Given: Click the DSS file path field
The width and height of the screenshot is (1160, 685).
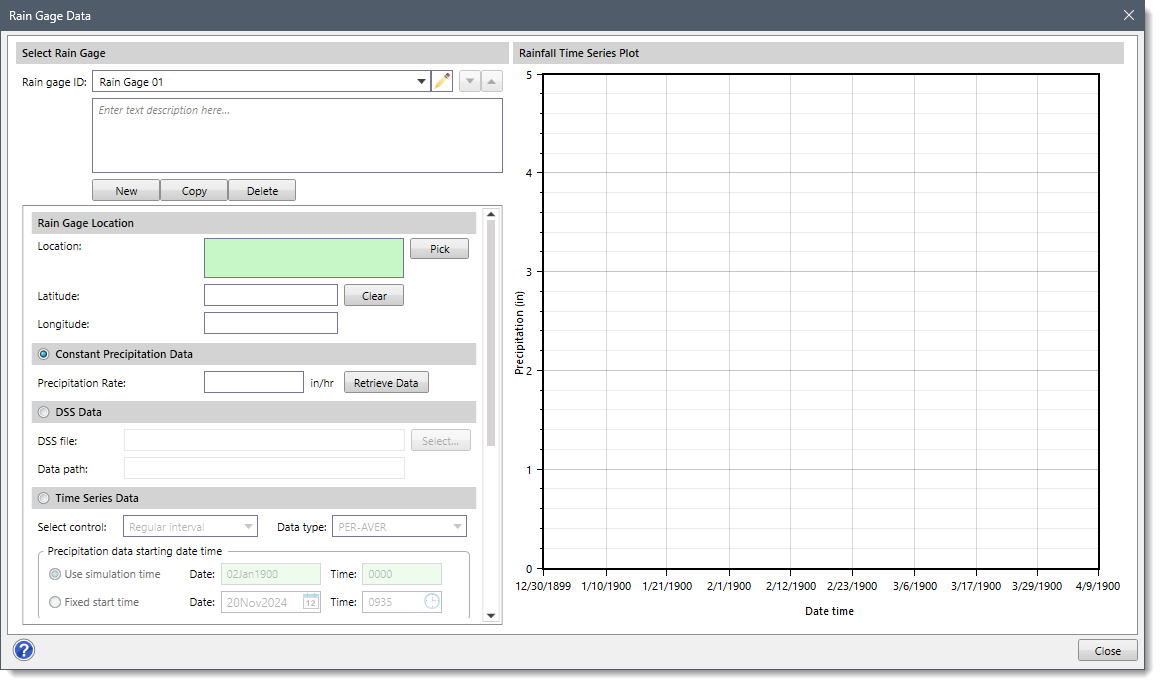Looking at the screenshot, I should click(264, 441).
